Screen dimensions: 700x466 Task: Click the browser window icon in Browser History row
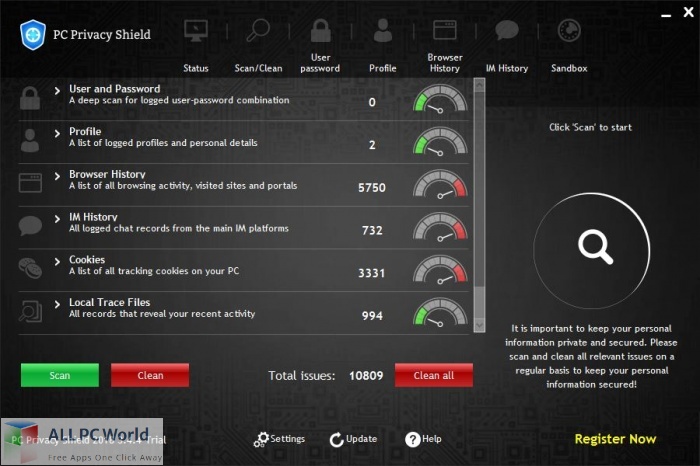click(30, 183)
